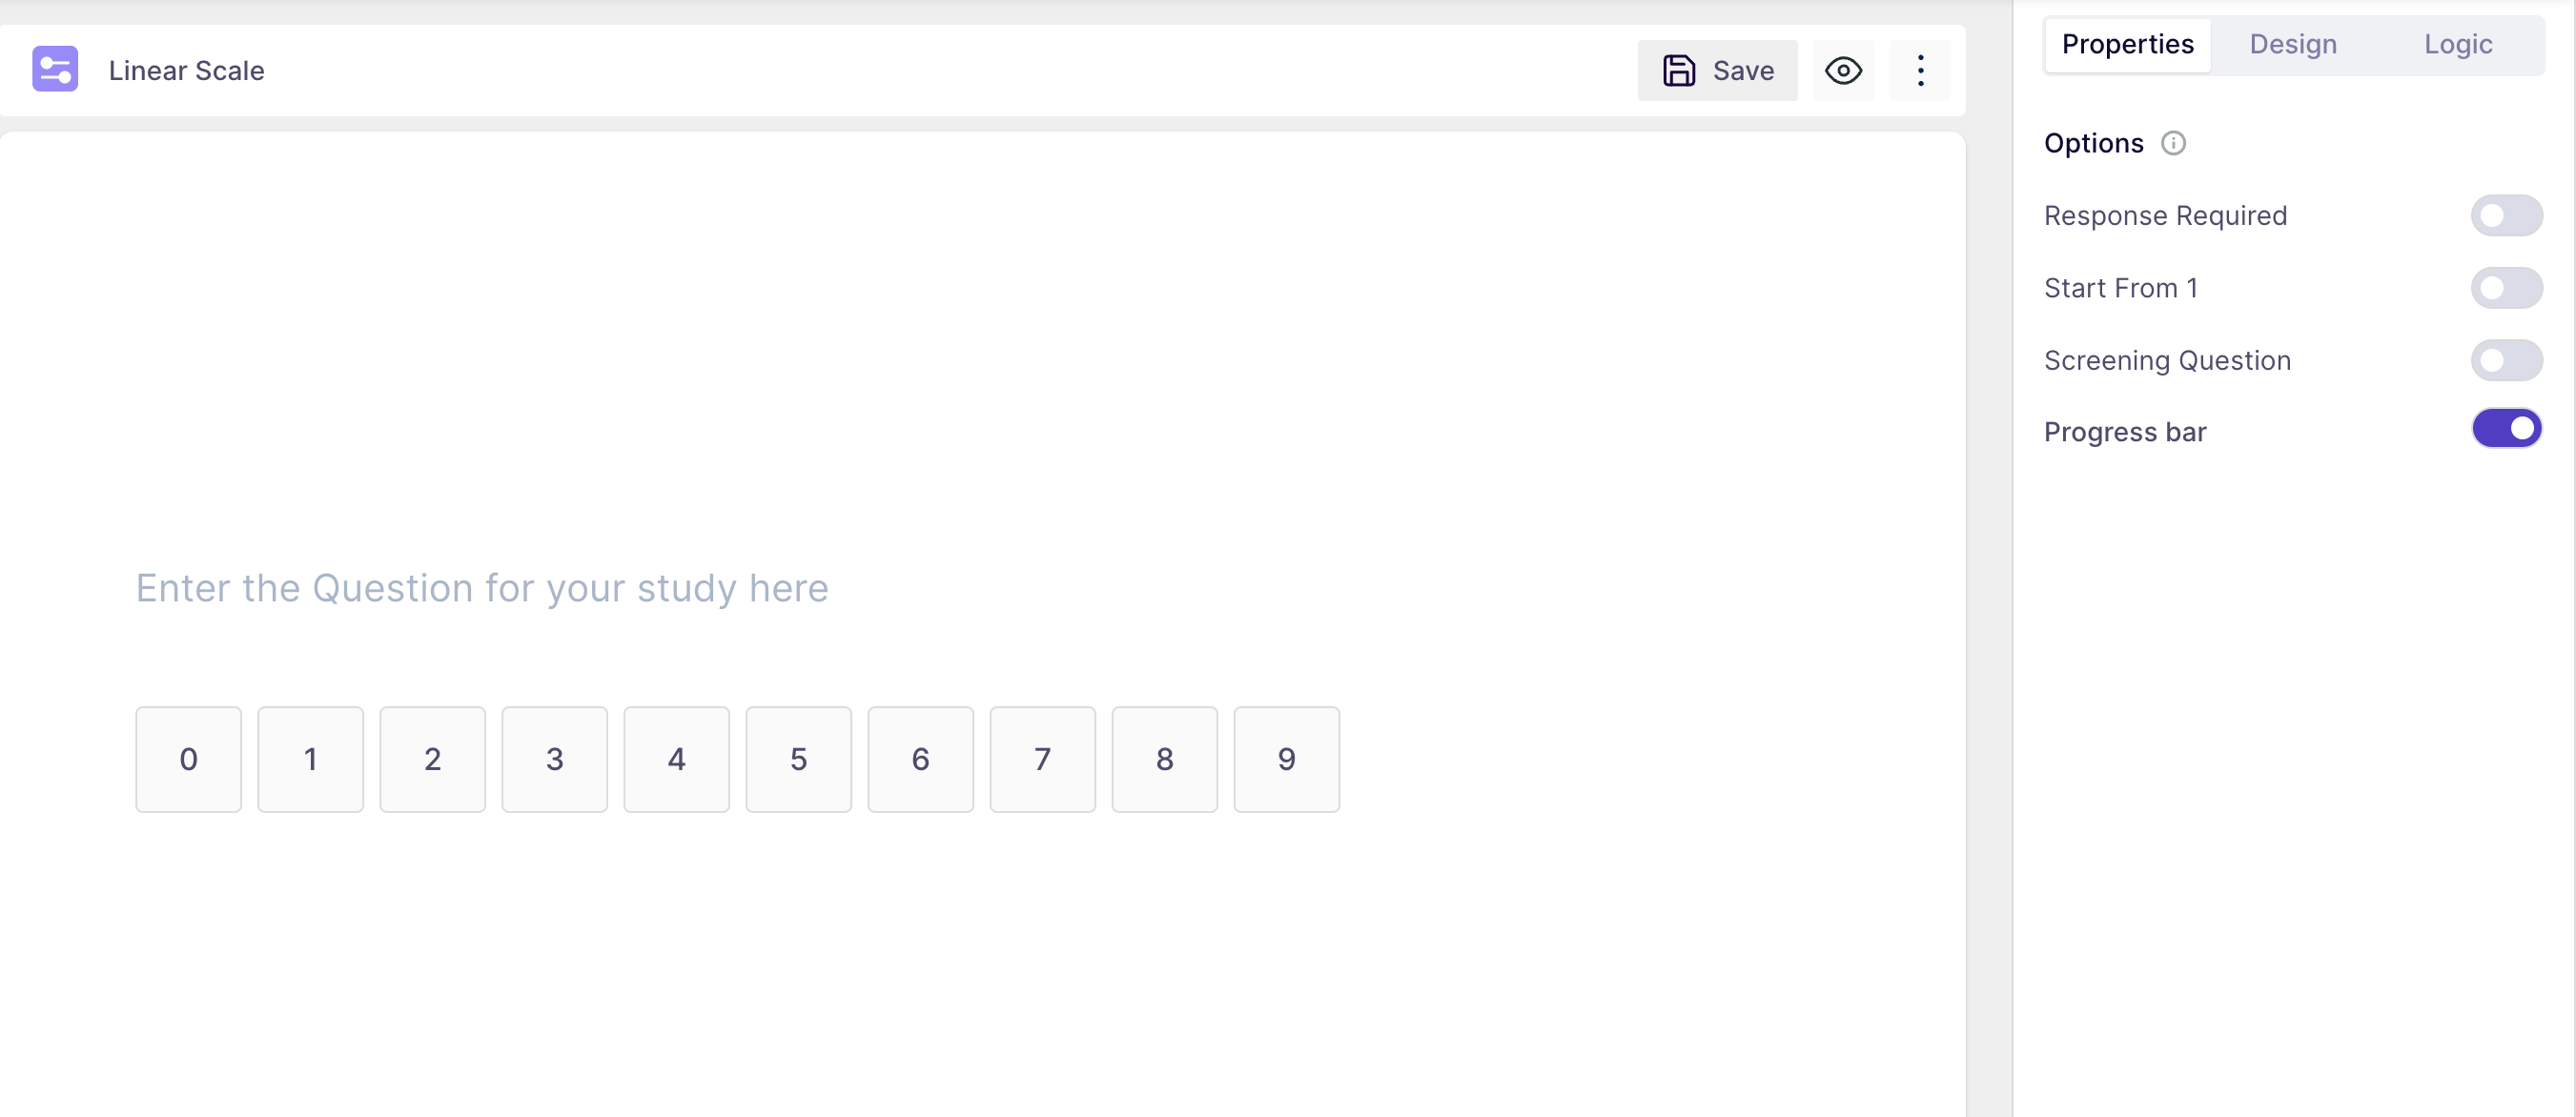Image resolution: width=2576 pixels, height=1117 pixels.
Task: Disable the Progress bar toggle
Action: pyautogui.click(x=2506, y=429)
